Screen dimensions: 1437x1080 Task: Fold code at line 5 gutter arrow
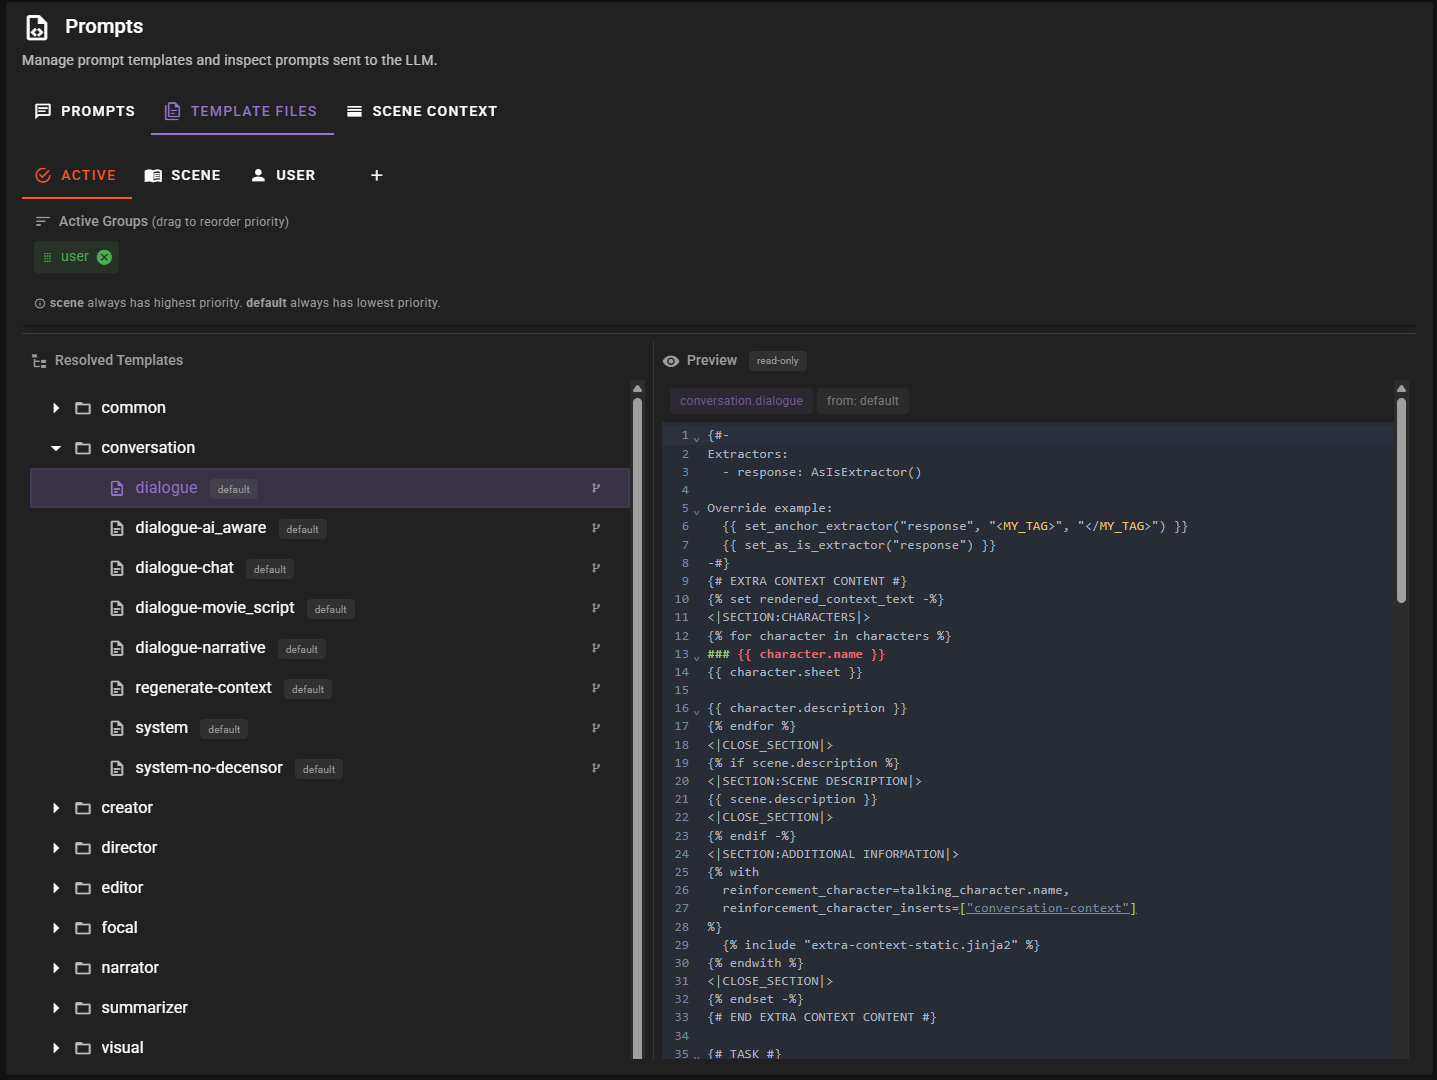pyautogui.click(x=697, y=512)
